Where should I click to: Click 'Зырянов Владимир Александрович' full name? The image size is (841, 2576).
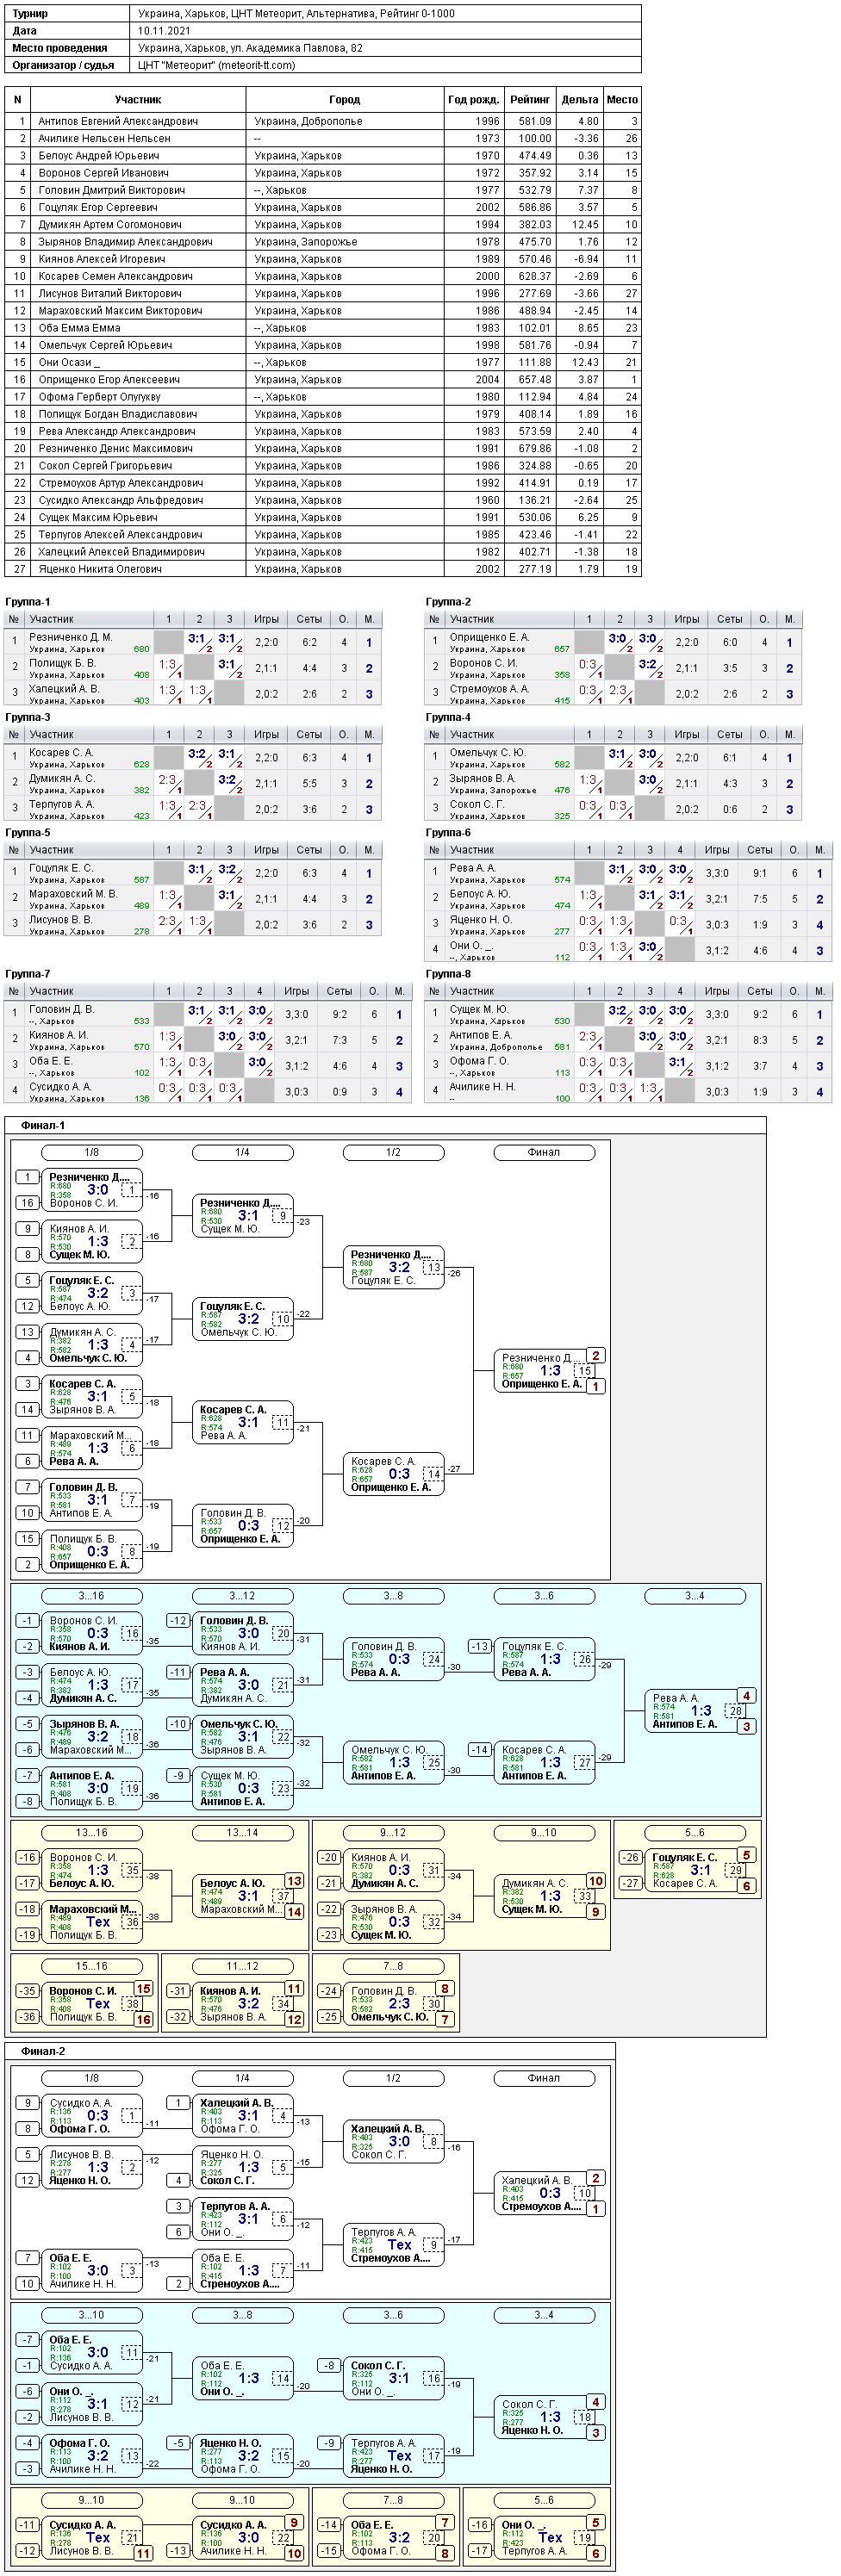[125, 241]
